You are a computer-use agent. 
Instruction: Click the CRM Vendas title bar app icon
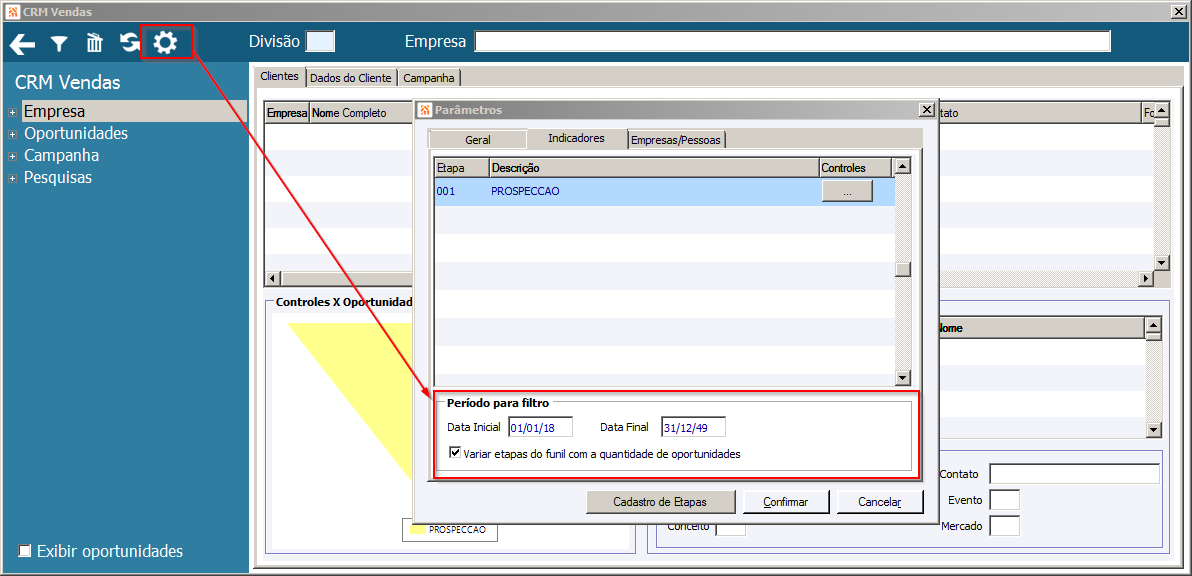pyautogui.click(x=12, y=11)
